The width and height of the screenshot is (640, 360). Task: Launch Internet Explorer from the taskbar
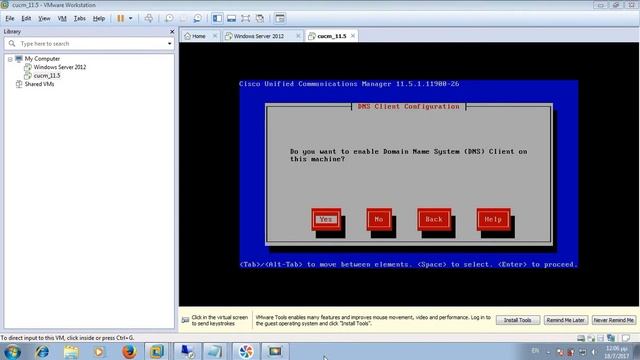pos(42,351)
